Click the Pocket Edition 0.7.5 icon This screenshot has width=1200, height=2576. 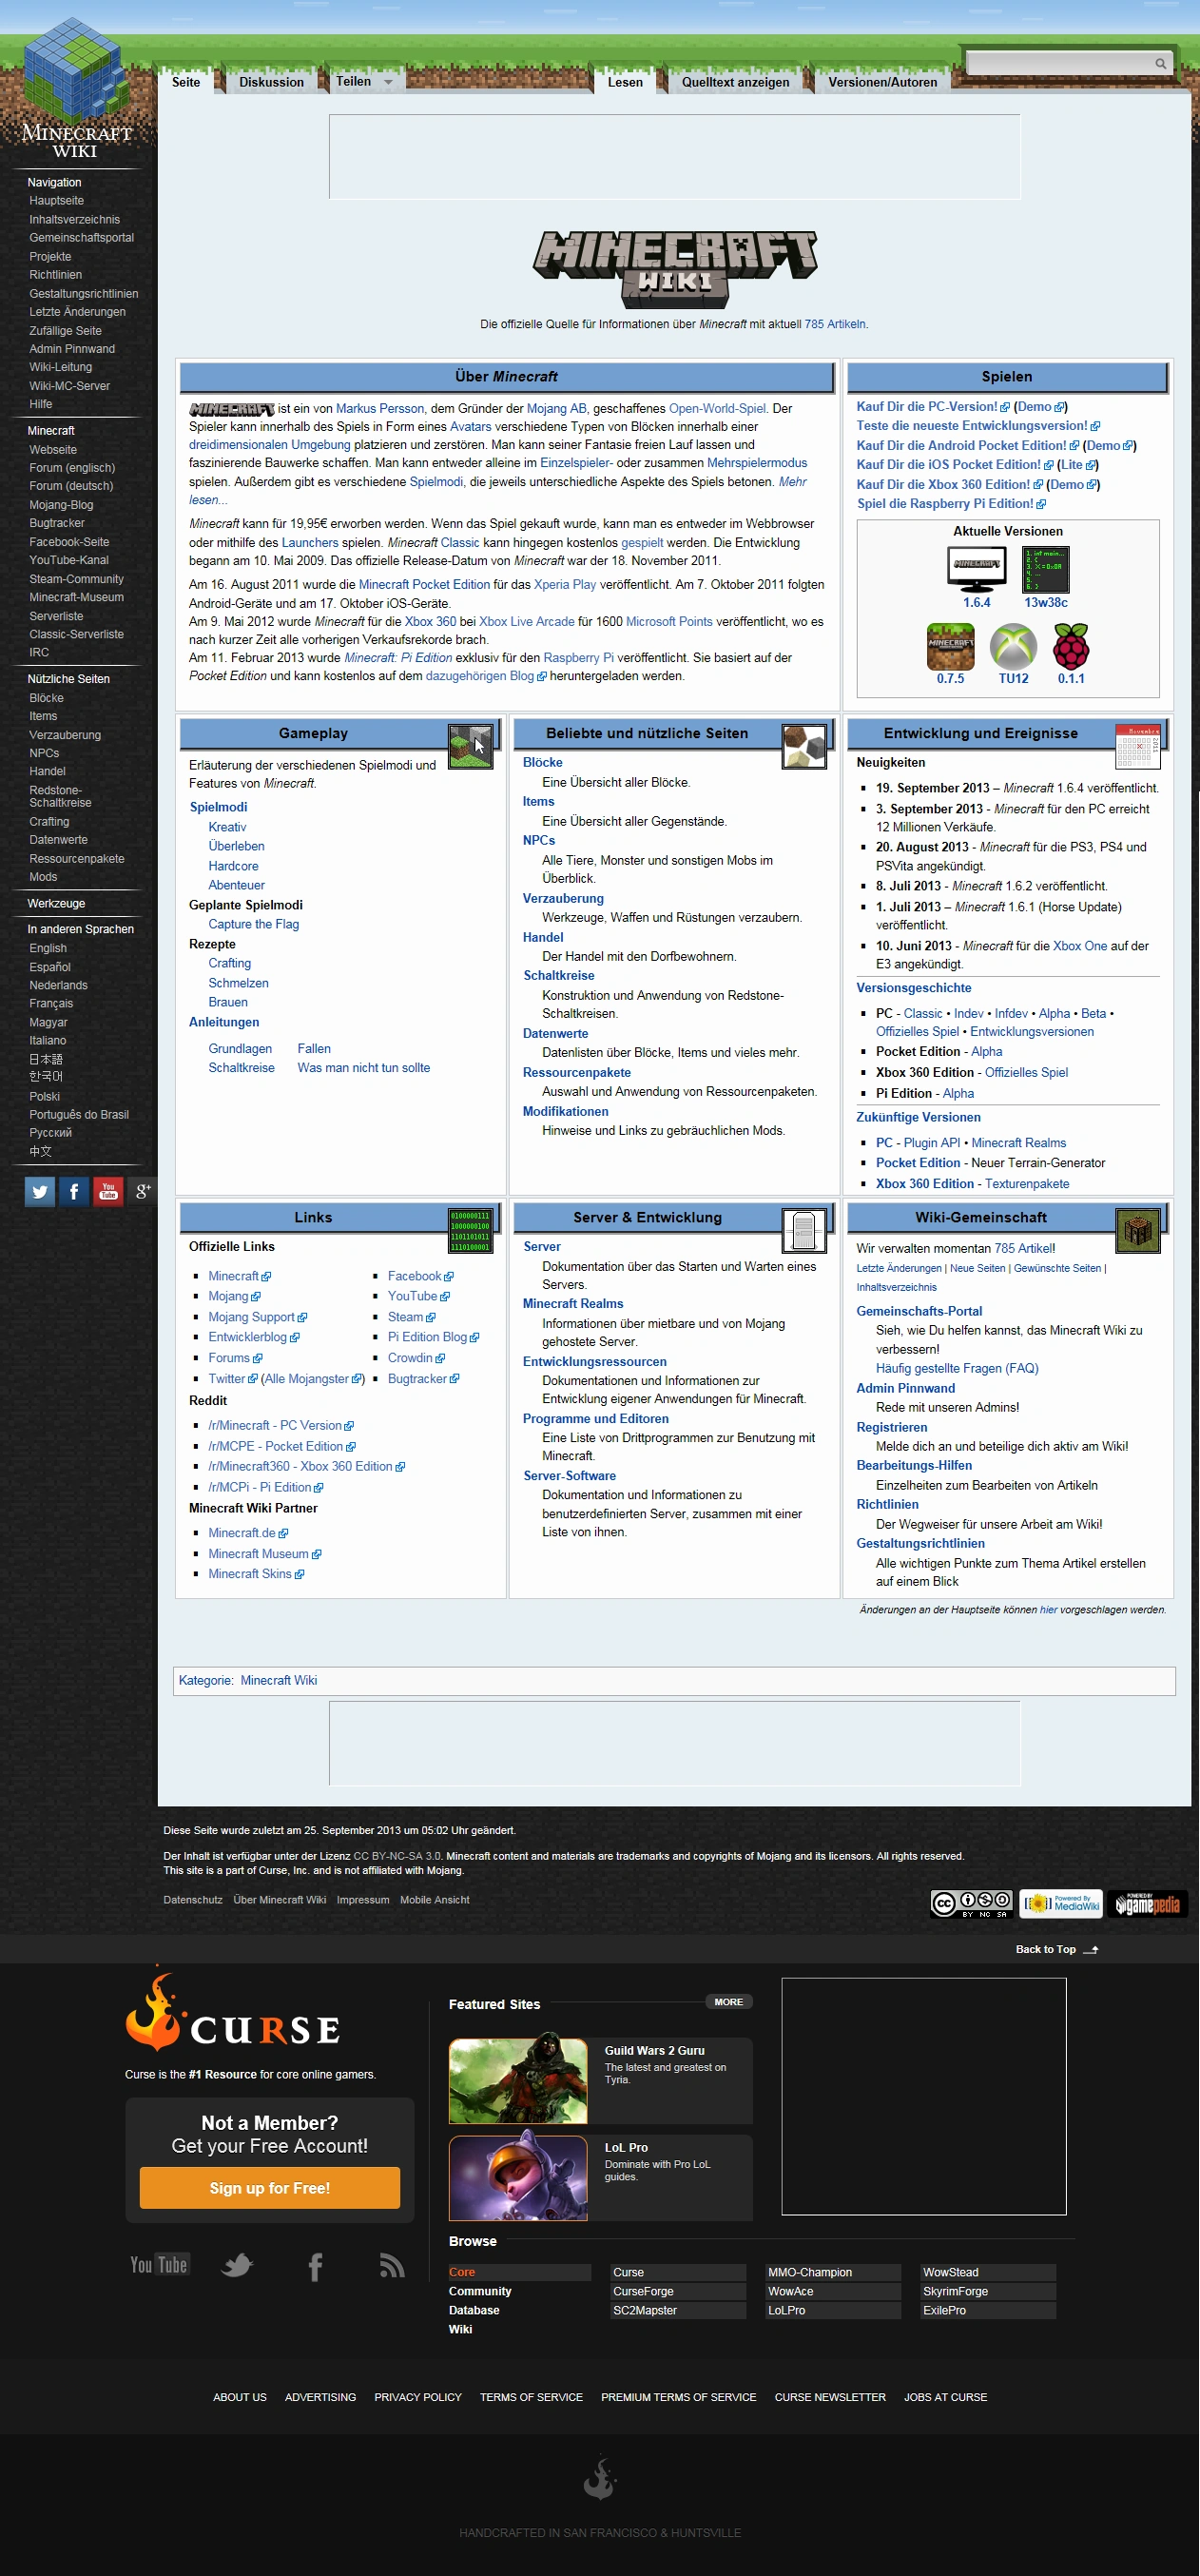click(950, 646)
